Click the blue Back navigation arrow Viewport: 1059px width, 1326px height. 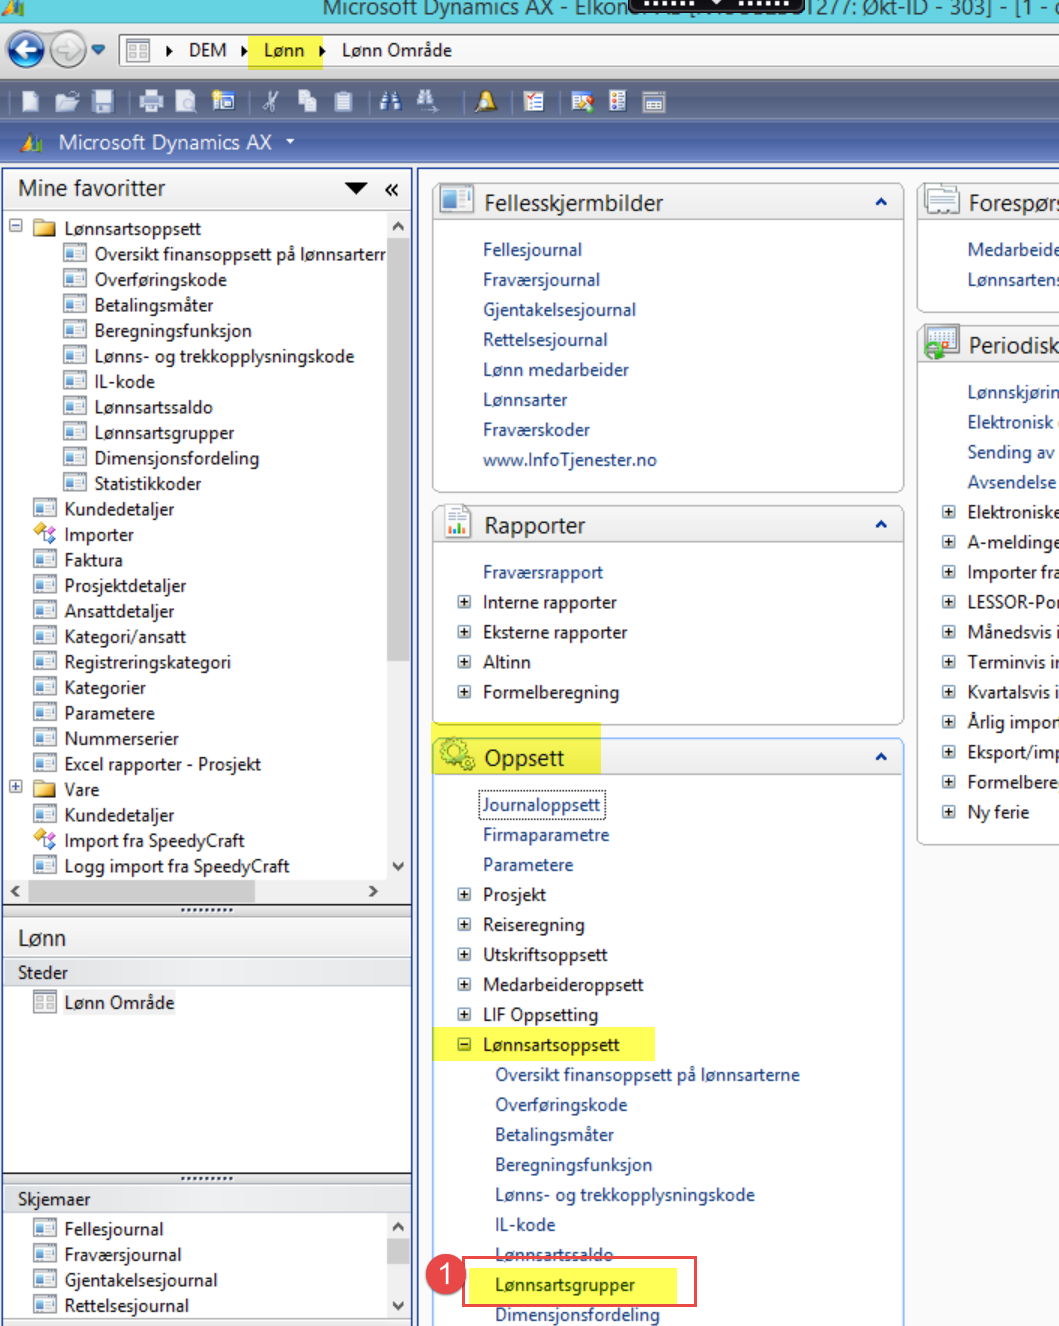click(x=26, y=49)
